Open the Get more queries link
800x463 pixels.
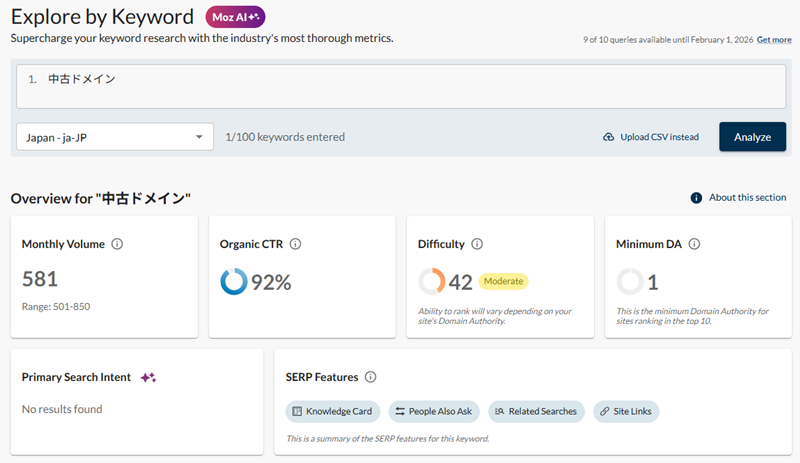(x=774, y=40)
